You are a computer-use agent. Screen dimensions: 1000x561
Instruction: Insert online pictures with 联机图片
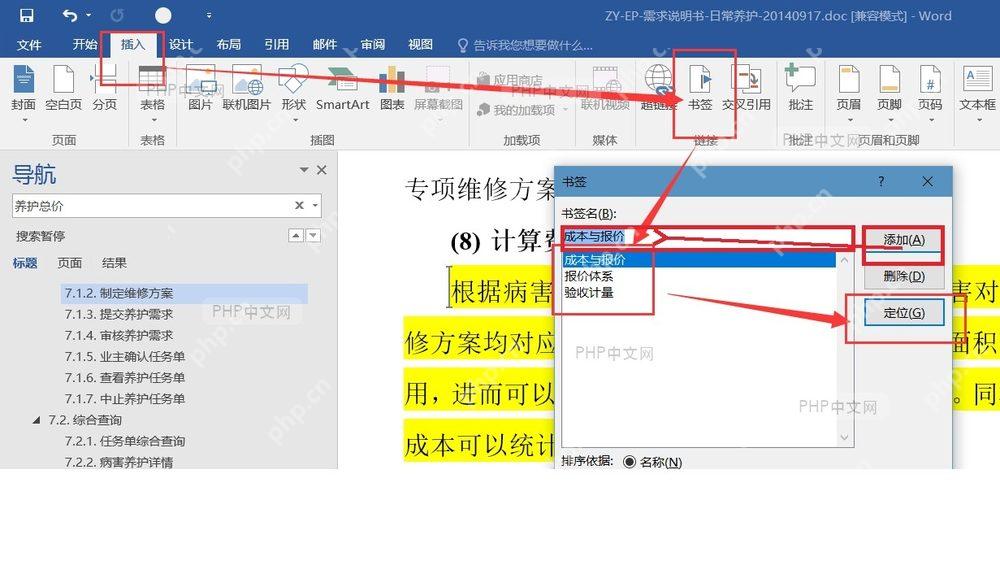[x=247, y=89]
